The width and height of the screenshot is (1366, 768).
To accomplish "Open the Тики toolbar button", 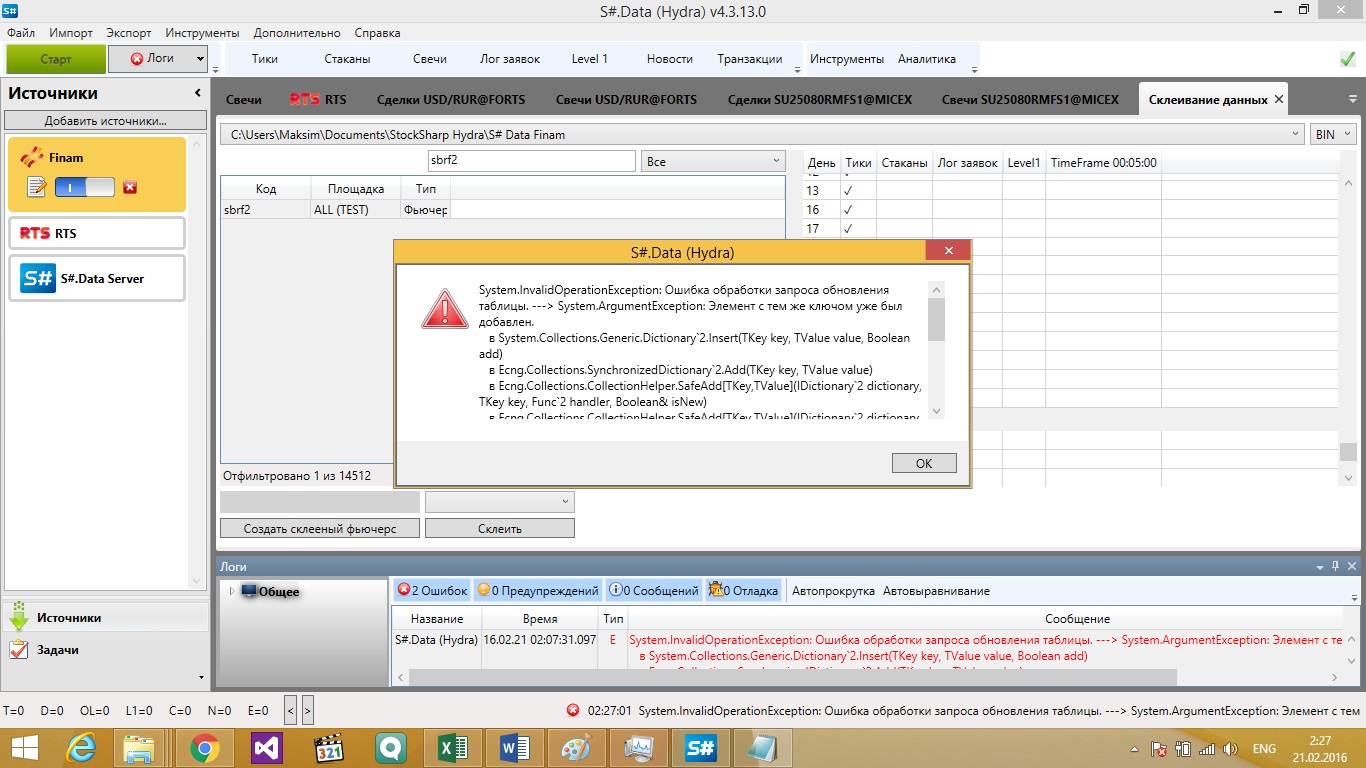I will tap(265, 59).
